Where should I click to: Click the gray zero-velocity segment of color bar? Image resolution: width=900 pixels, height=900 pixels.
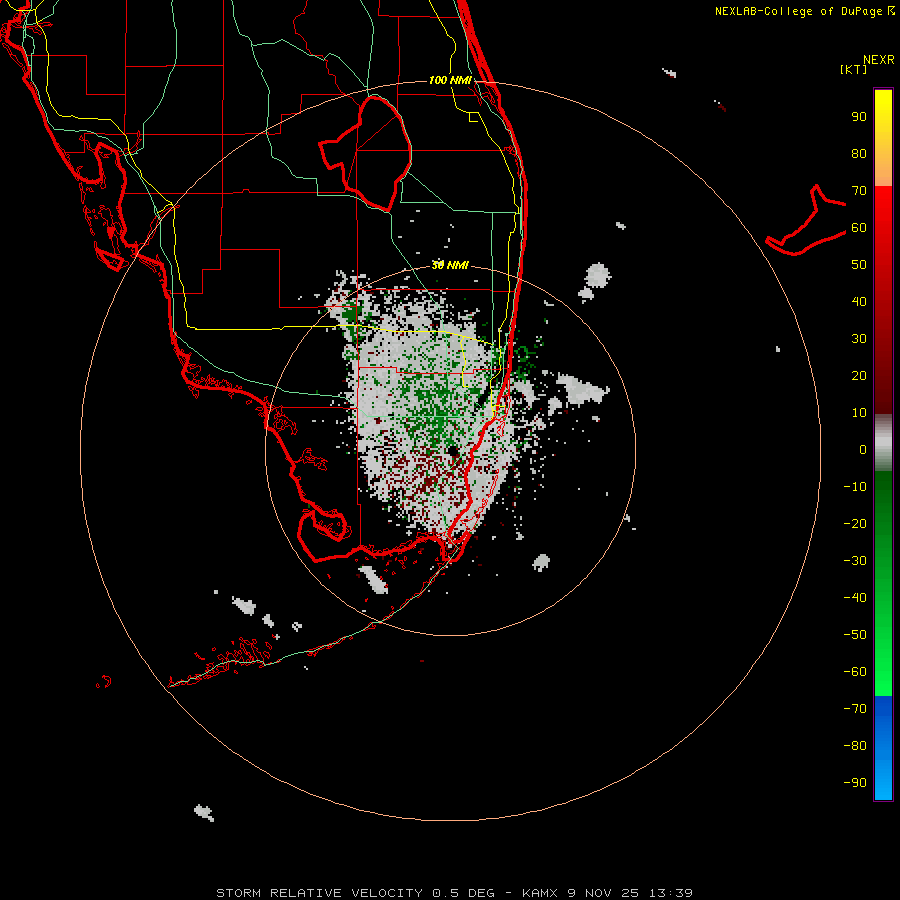pos(883,443)
